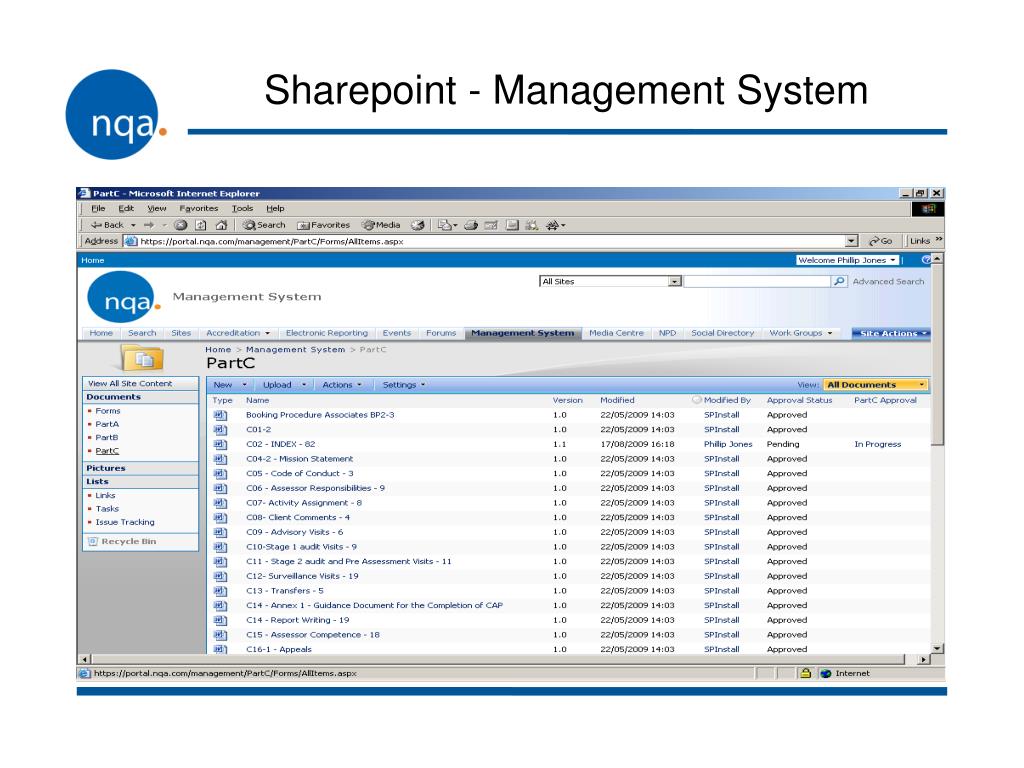This screenshot has height=768, width=1024.
Task: Open the Edit menu
Action: (126, 208)
